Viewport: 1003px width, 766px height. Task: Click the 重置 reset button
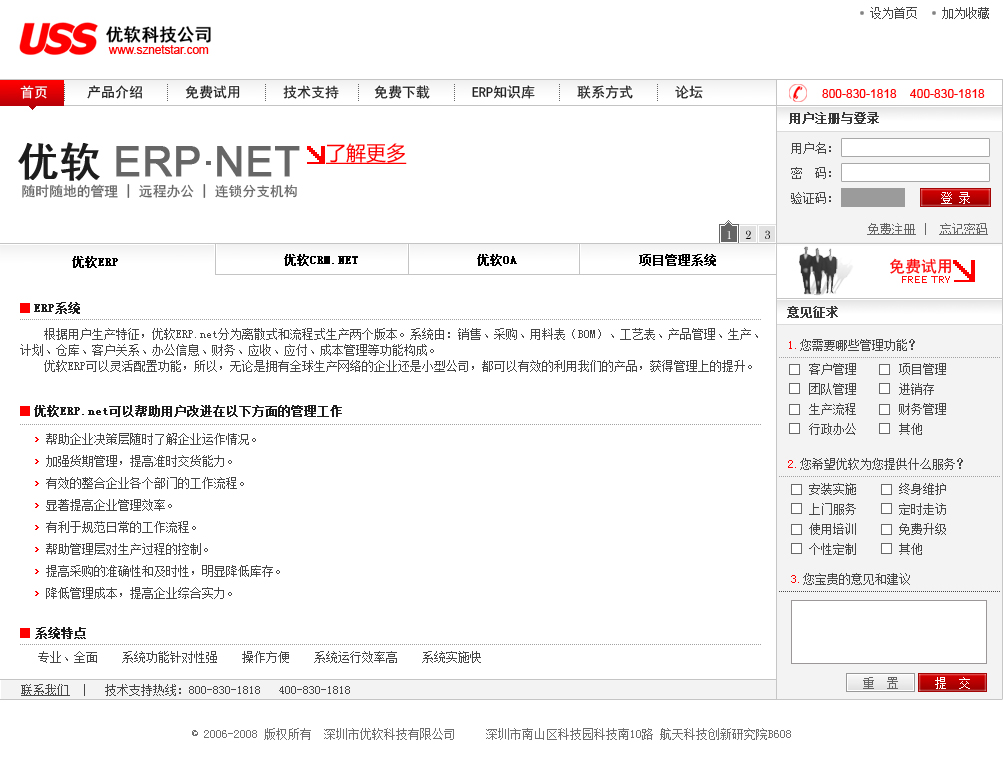click(880, 683)
